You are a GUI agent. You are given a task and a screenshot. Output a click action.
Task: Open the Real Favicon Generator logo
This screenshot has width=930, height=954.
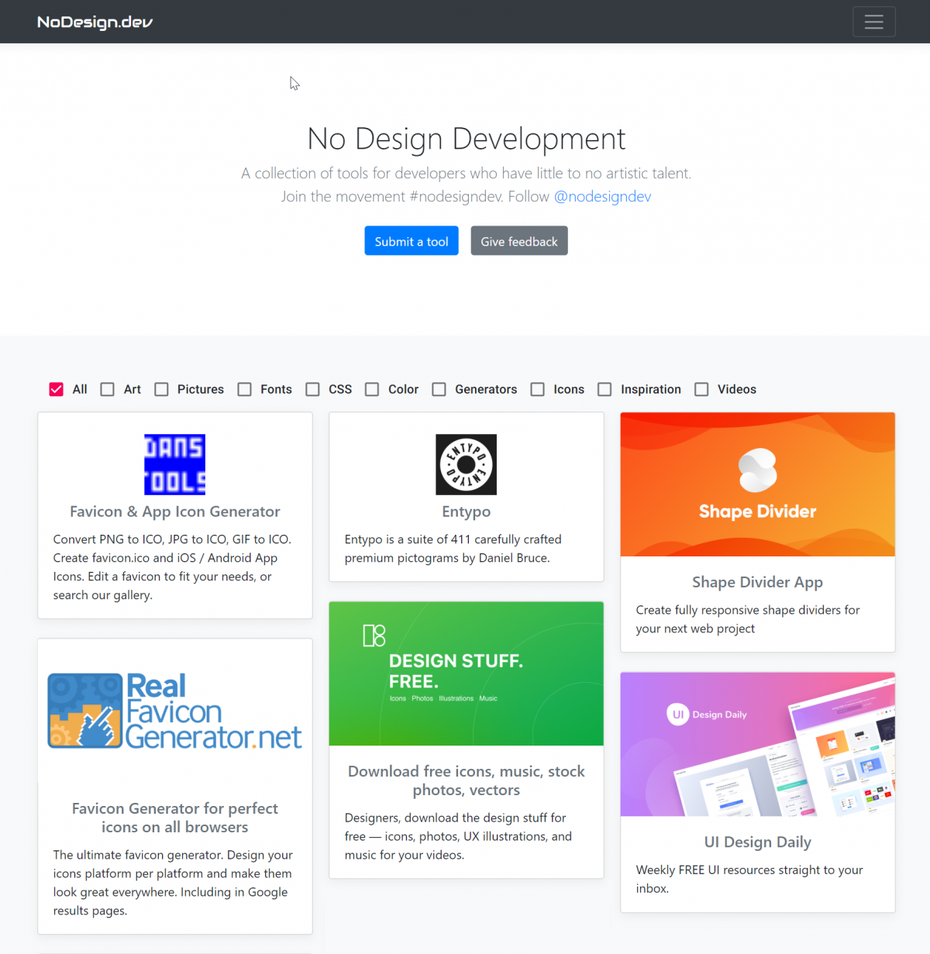click(x=175, y=711)
